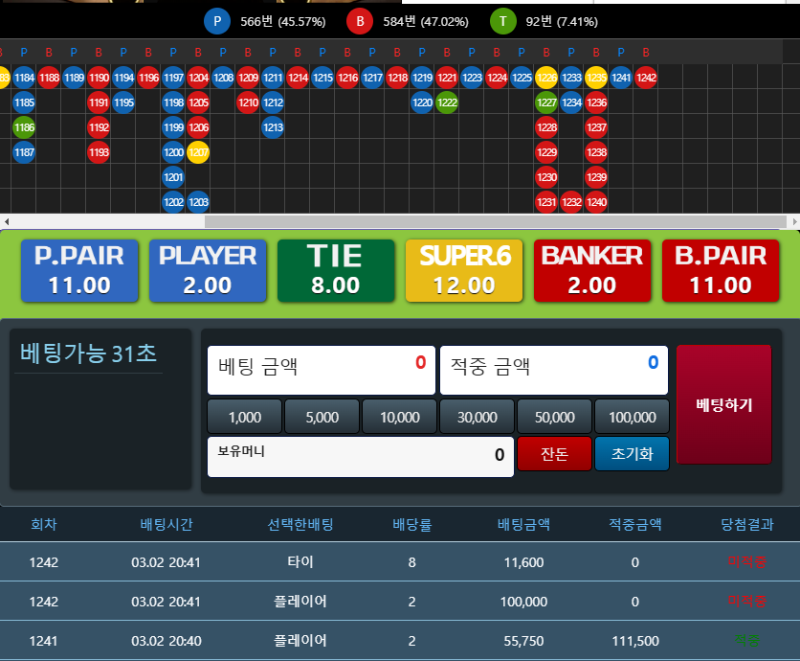800x661 pixels.
Task: Click the 배팅금액 column header
Action: point(524,524)
